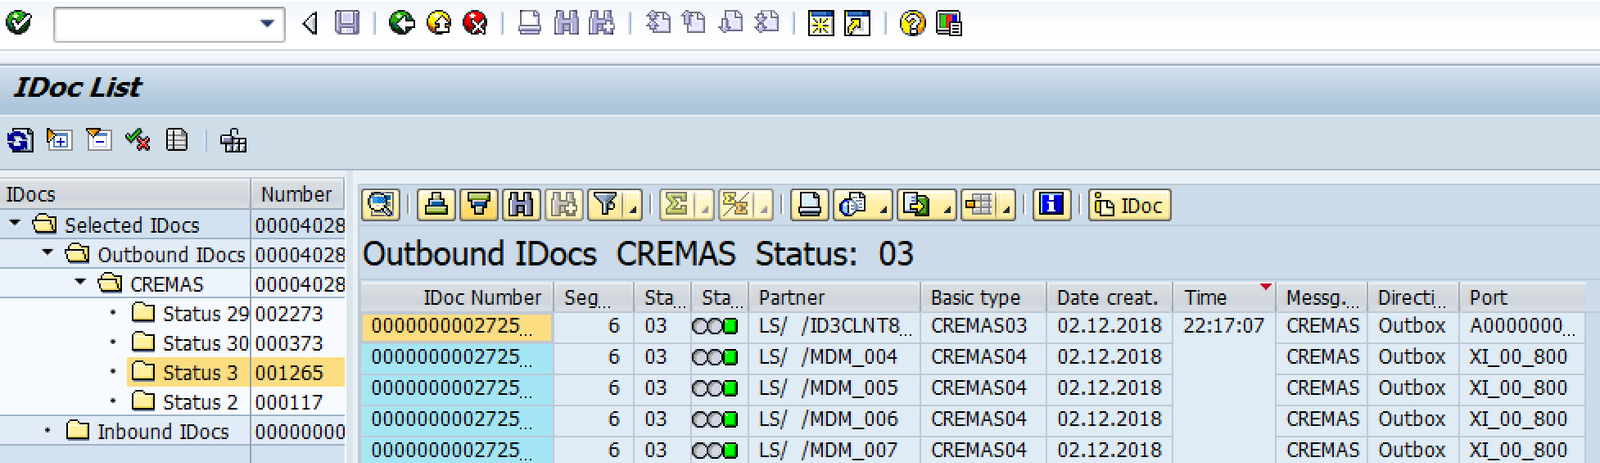Click the IDoc display button

tap(1129, 205)
